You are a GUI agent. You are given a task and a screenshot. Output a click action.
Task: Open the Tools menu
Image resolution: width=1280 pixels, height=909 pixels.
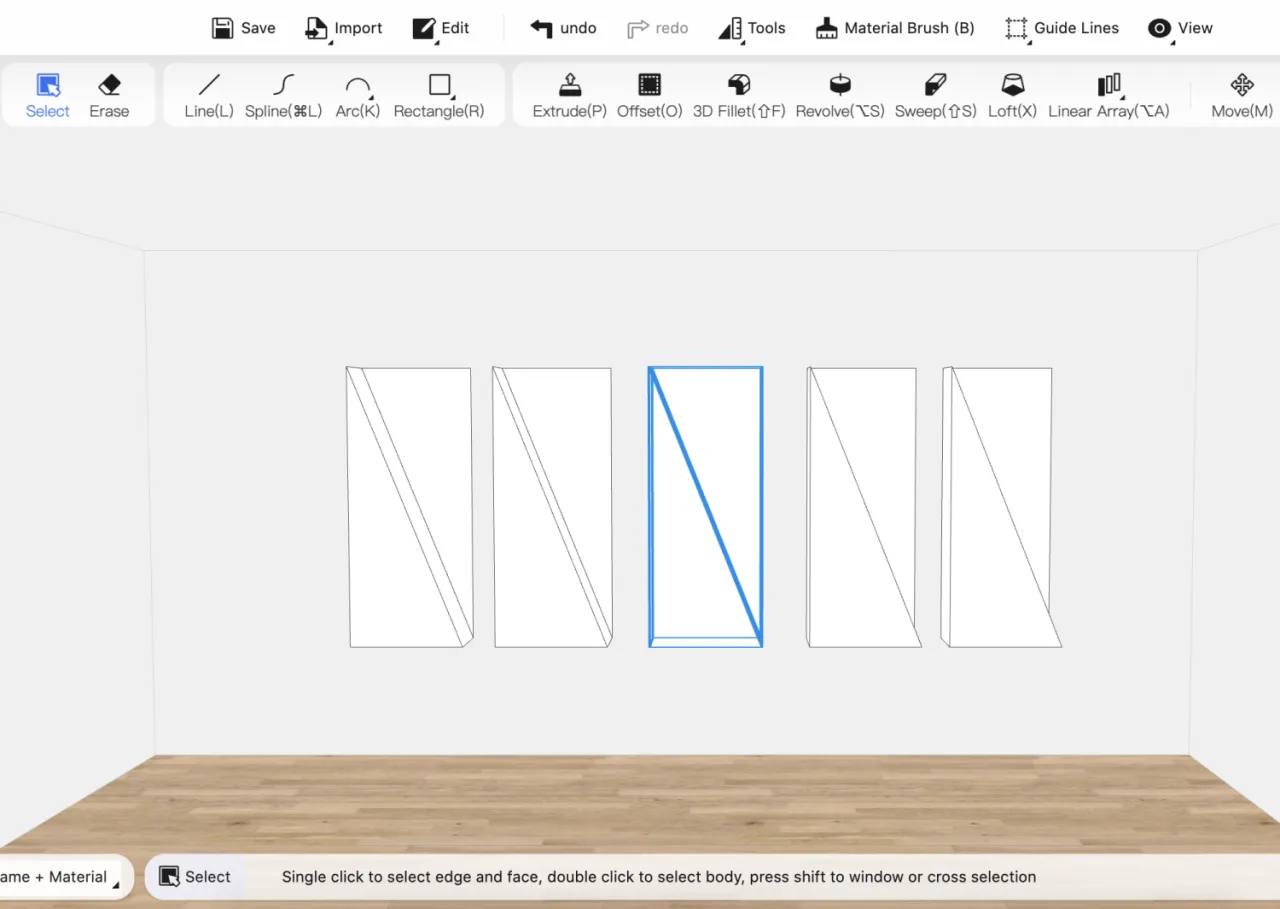752,28
